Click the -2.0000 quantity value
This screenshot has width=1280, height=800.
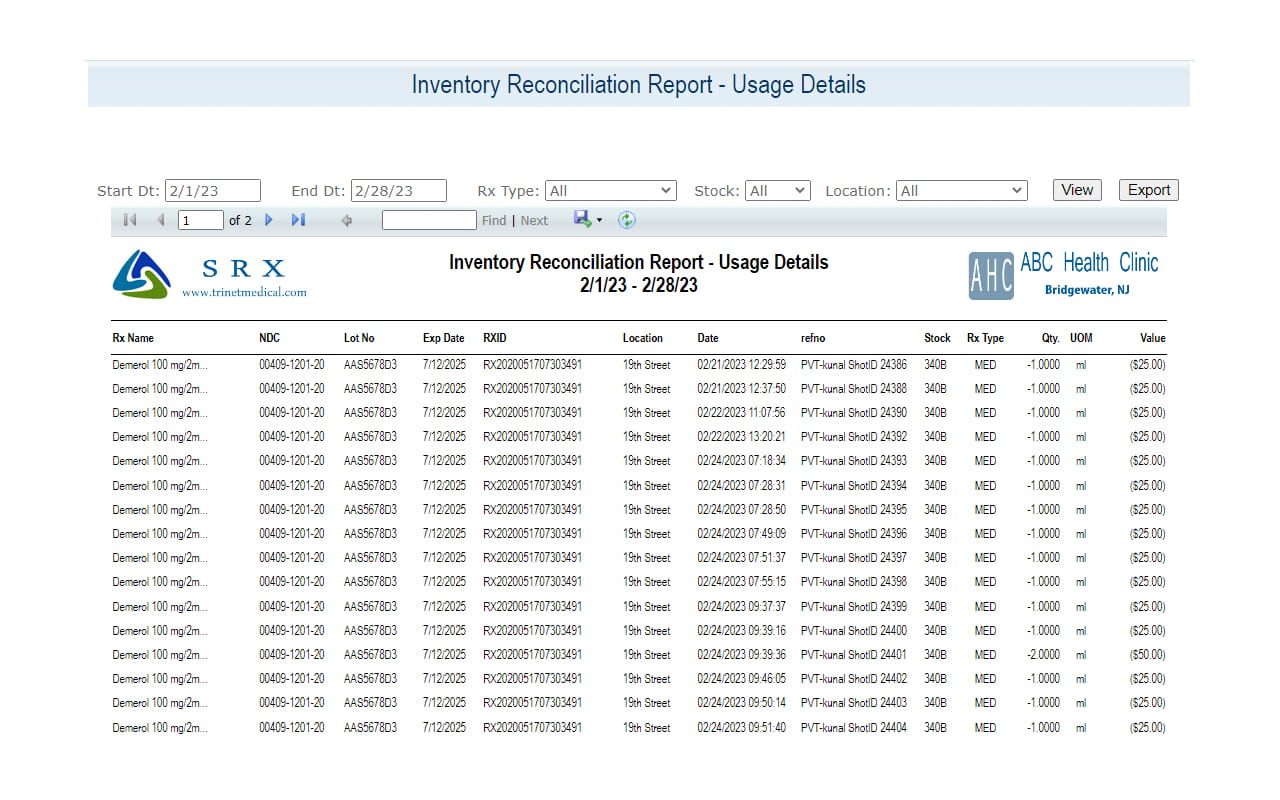coord(1043,655)
